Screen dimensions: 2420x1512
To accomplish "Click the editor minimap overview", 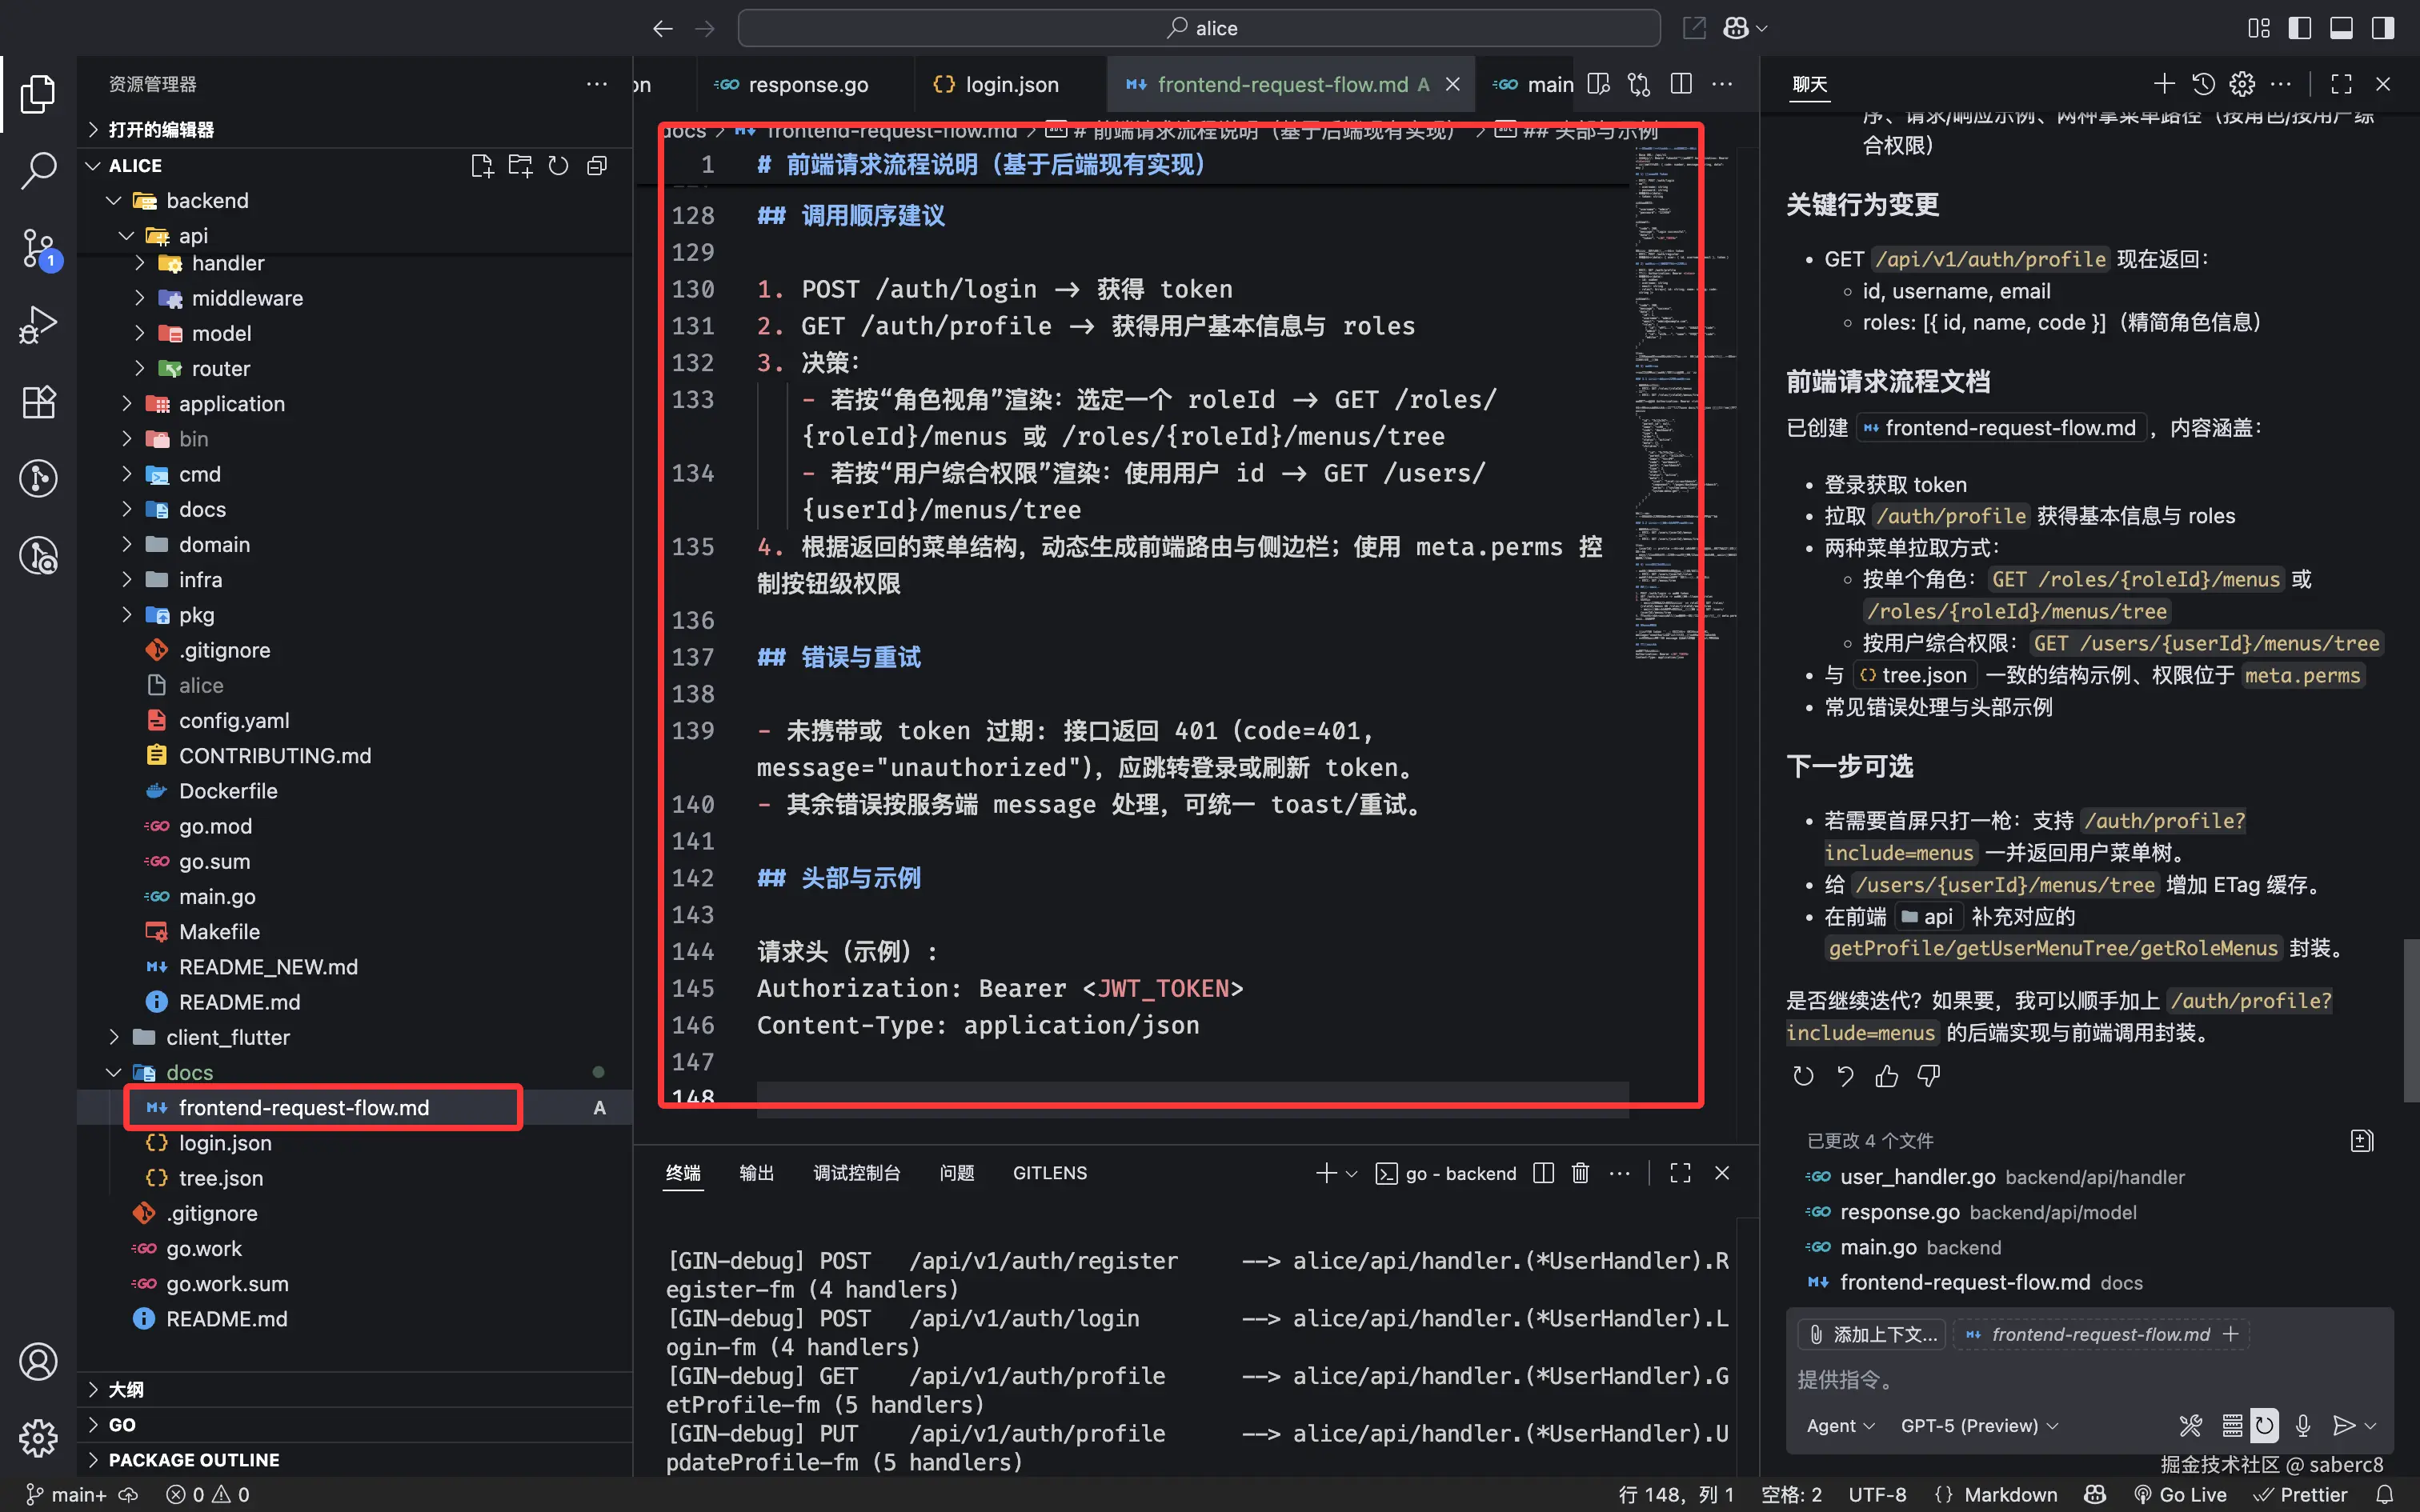I will [x=1666, y=400].
